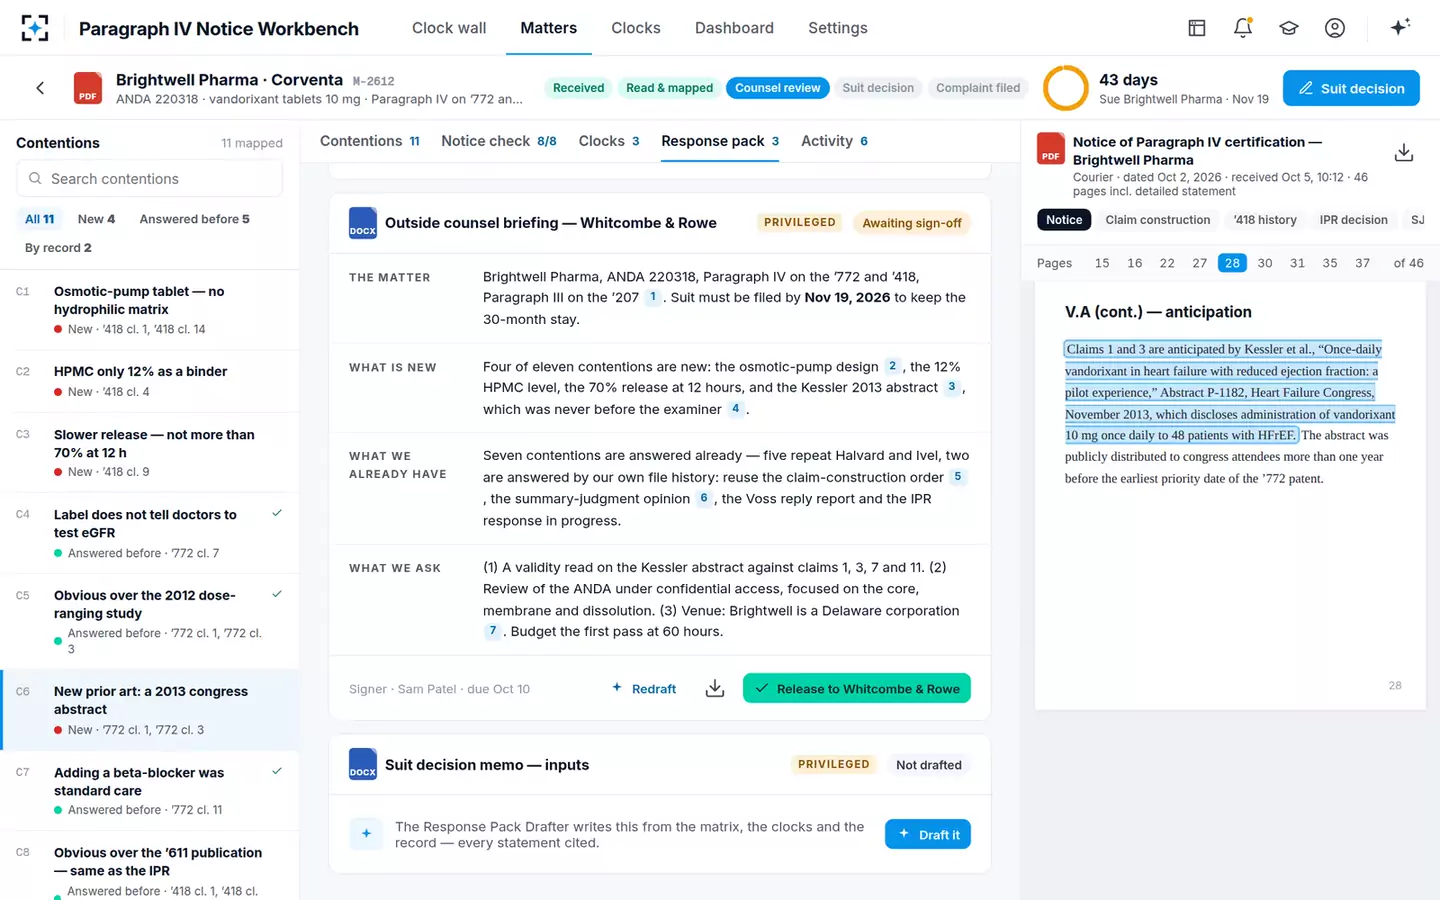
Task: Filter contentions By record 2
Action: [58, 247]
